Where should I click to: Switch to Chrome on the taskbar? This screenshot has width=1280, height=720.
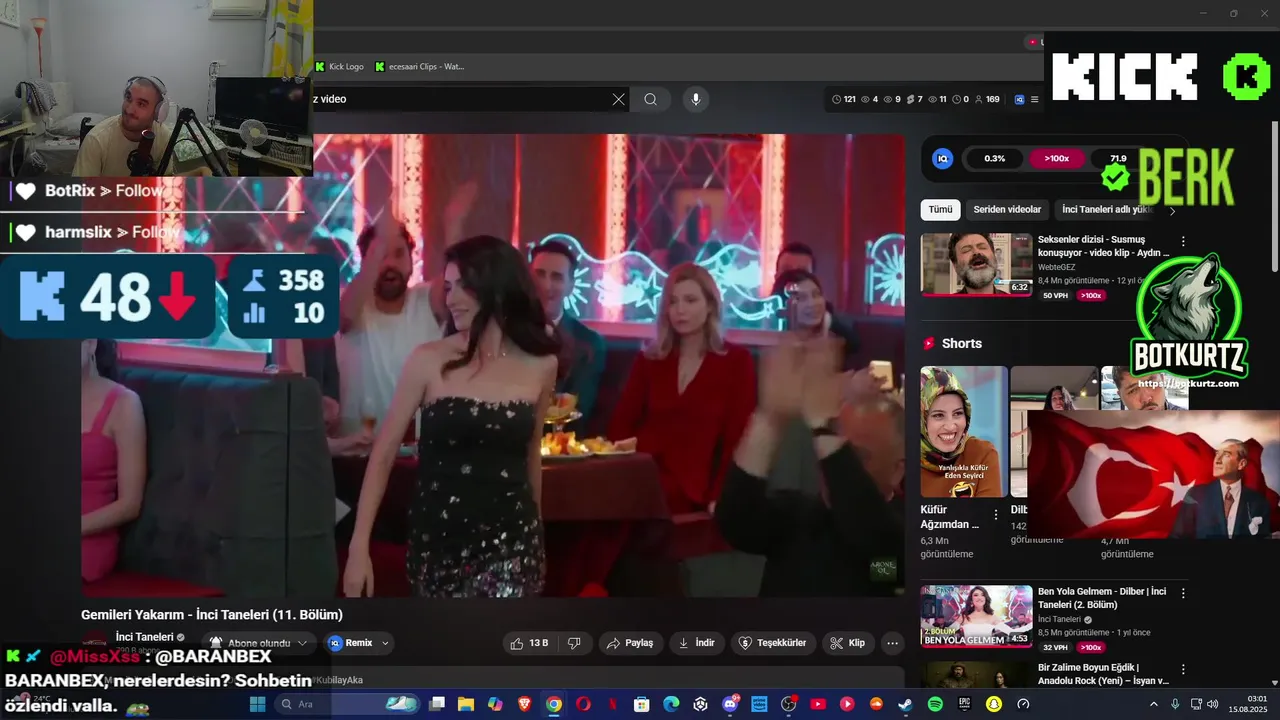pos(554,704)
